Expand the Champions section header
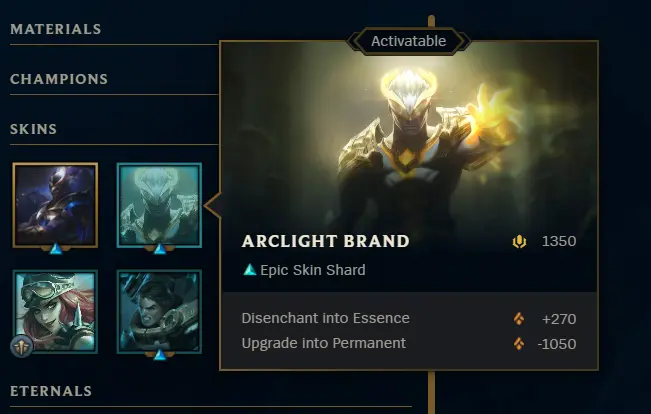This screenshot has height=414, width=651. pyautogui.click(x=59, y=79)
